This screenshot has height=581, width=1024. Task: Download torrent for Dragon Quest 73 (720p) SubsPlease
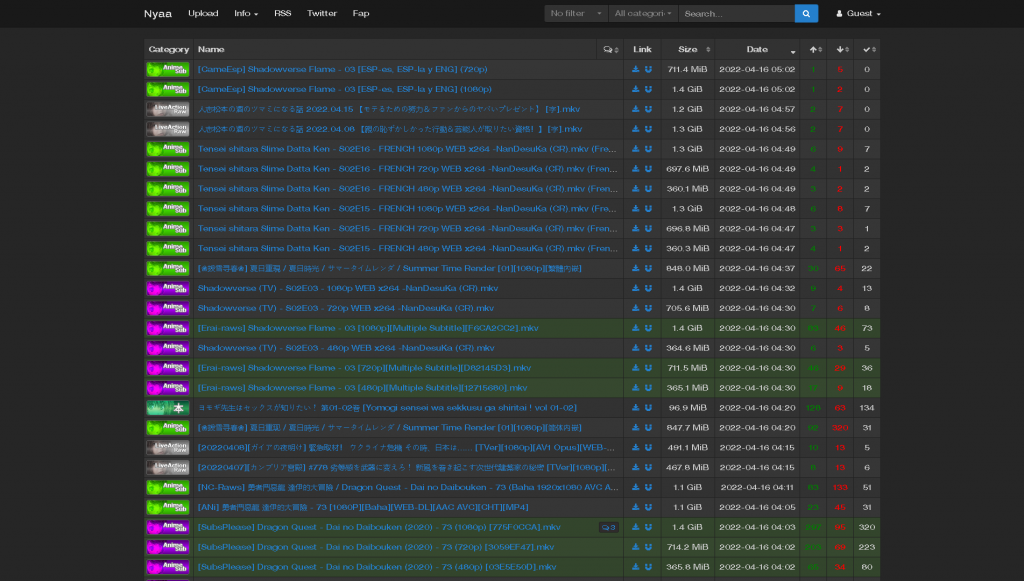tap(635, 547)
